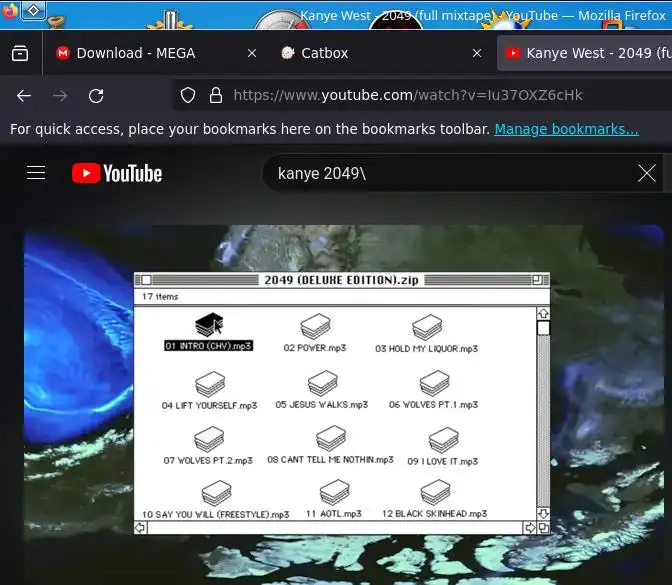Image resolution: width=672 pixels, height=585 pixels.
Task: Open the YouTube hamburger guide menu
Action: coord(36,173)
